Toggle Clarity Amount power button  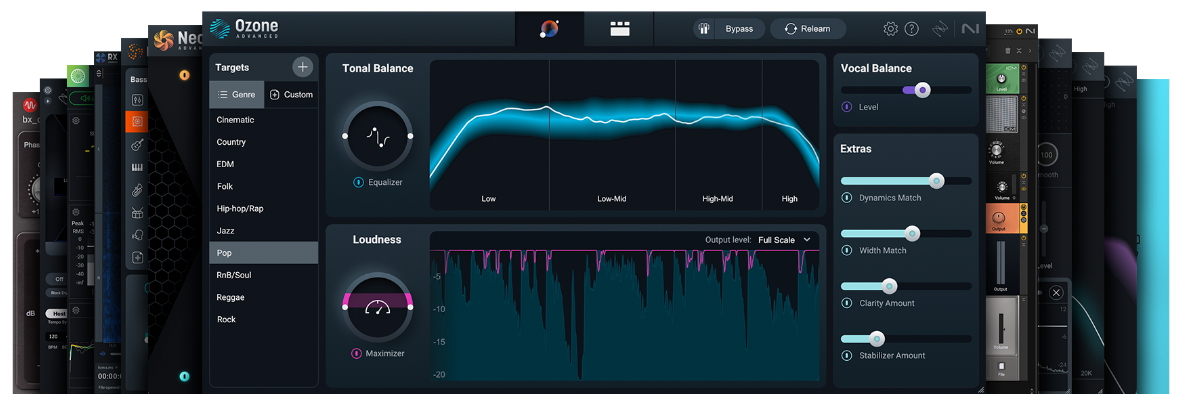(847, 303)
